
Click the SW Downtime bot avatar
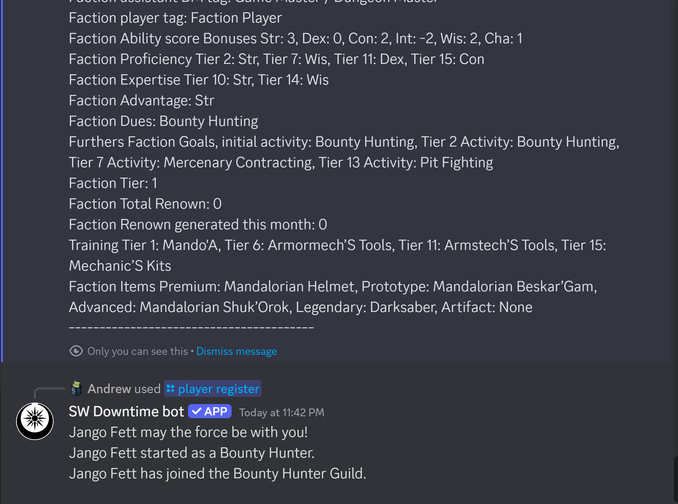[x=35, y=421]
